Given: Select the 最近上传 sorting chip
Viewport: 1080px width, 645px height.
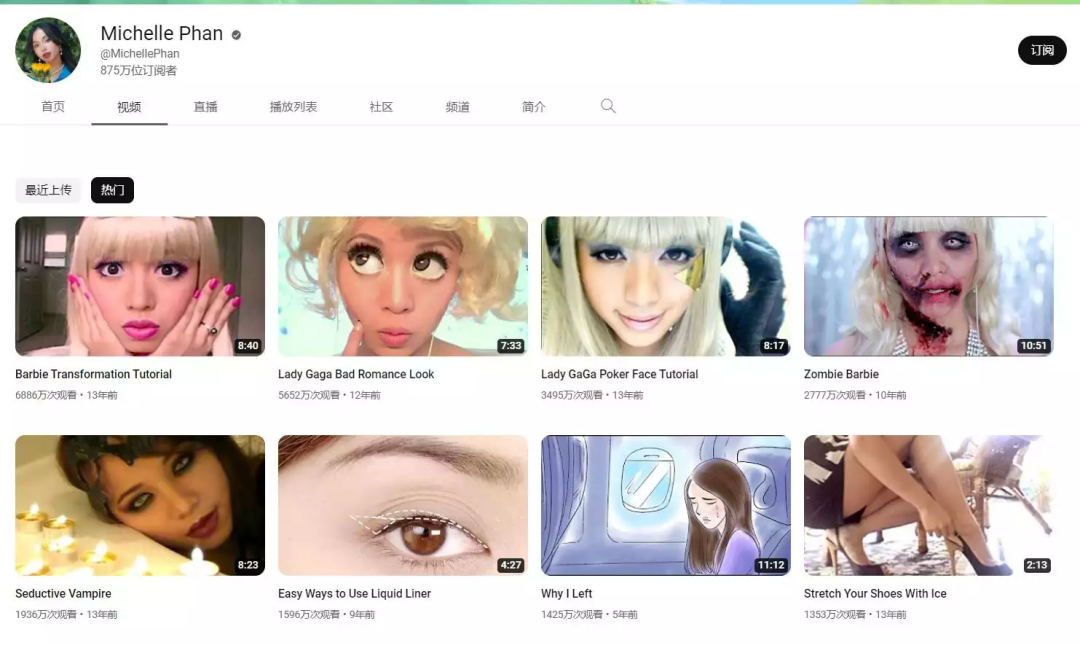Looking at the screenshot, I should click(48, 189).
